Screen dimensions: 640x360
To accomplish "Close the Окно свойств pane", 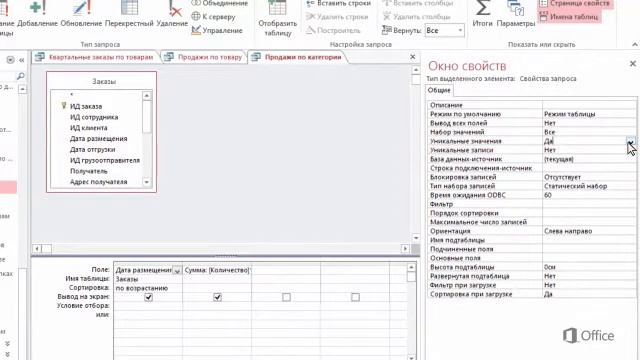I will click(633, 64).
